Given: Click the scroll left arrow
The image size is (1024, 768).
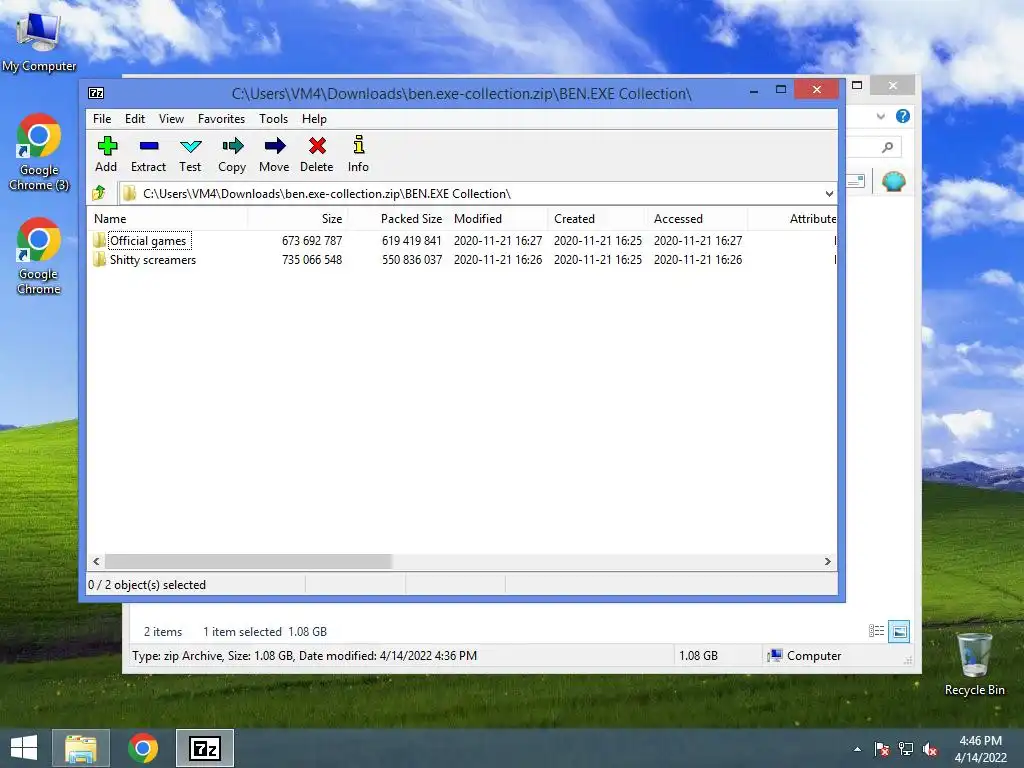Looking at the screenshot, I should point(97,561).
